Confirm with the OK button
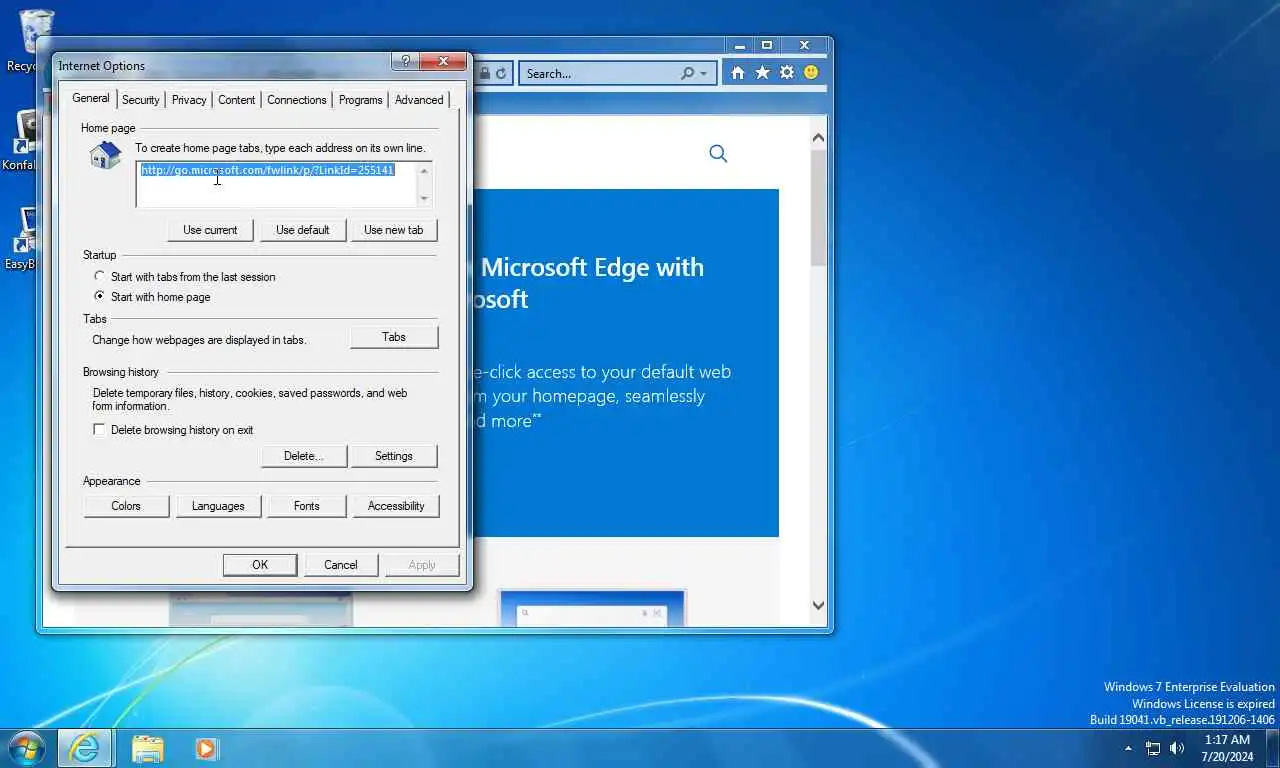The image size is (1280, 768). (x=260, y=565)
